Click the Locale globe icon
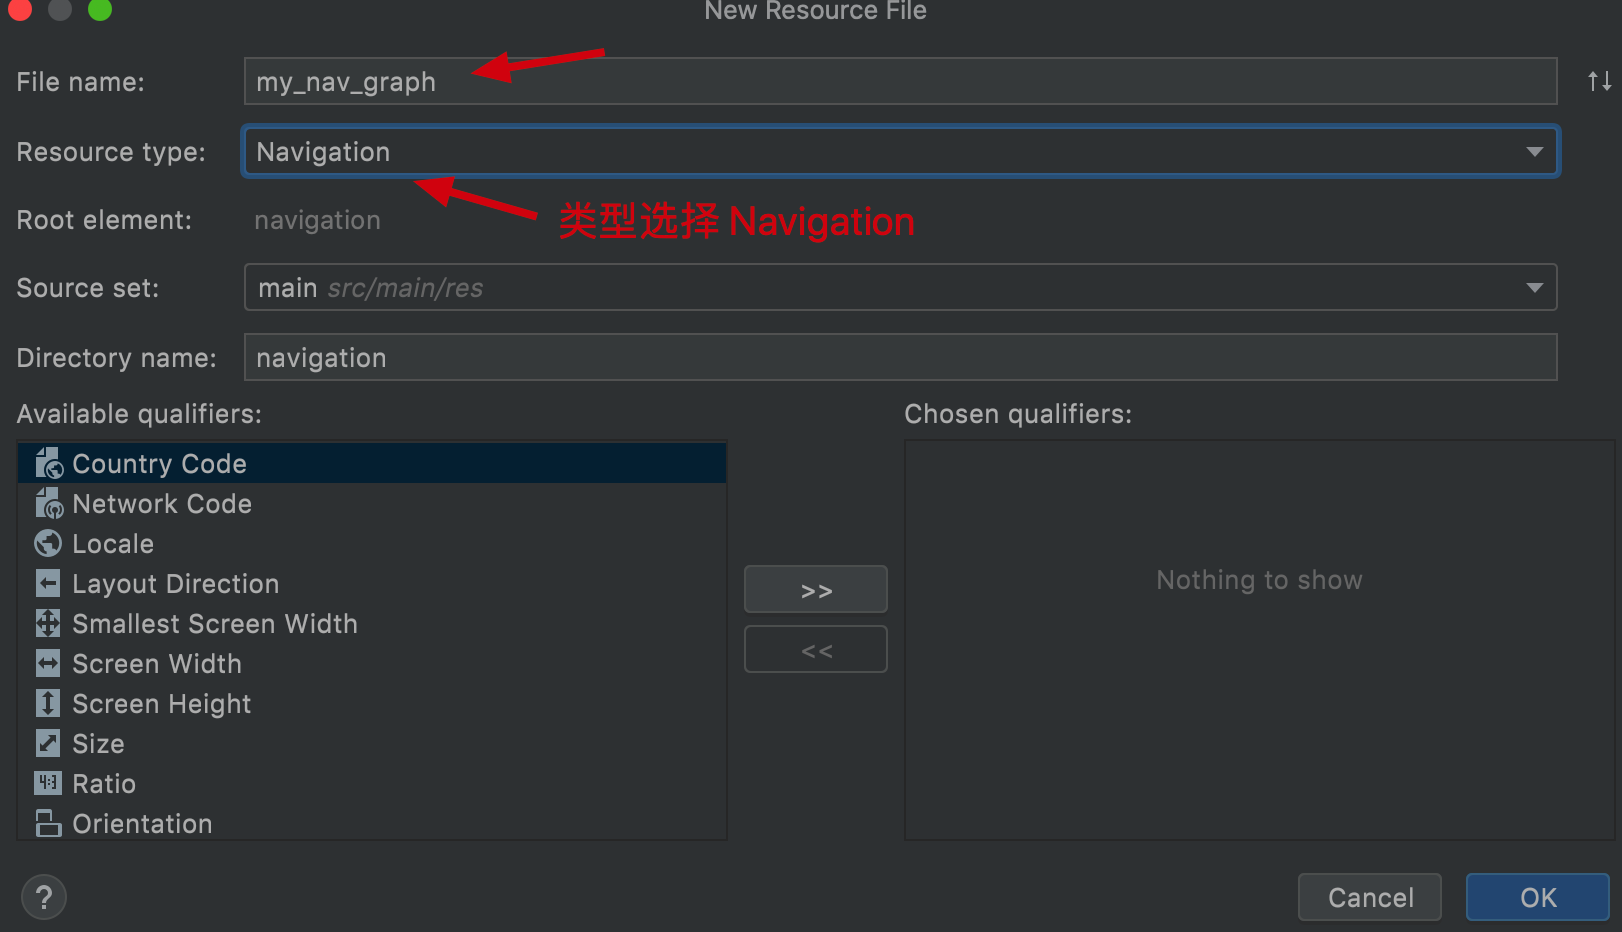1622x932 pixels. (47, 543)
